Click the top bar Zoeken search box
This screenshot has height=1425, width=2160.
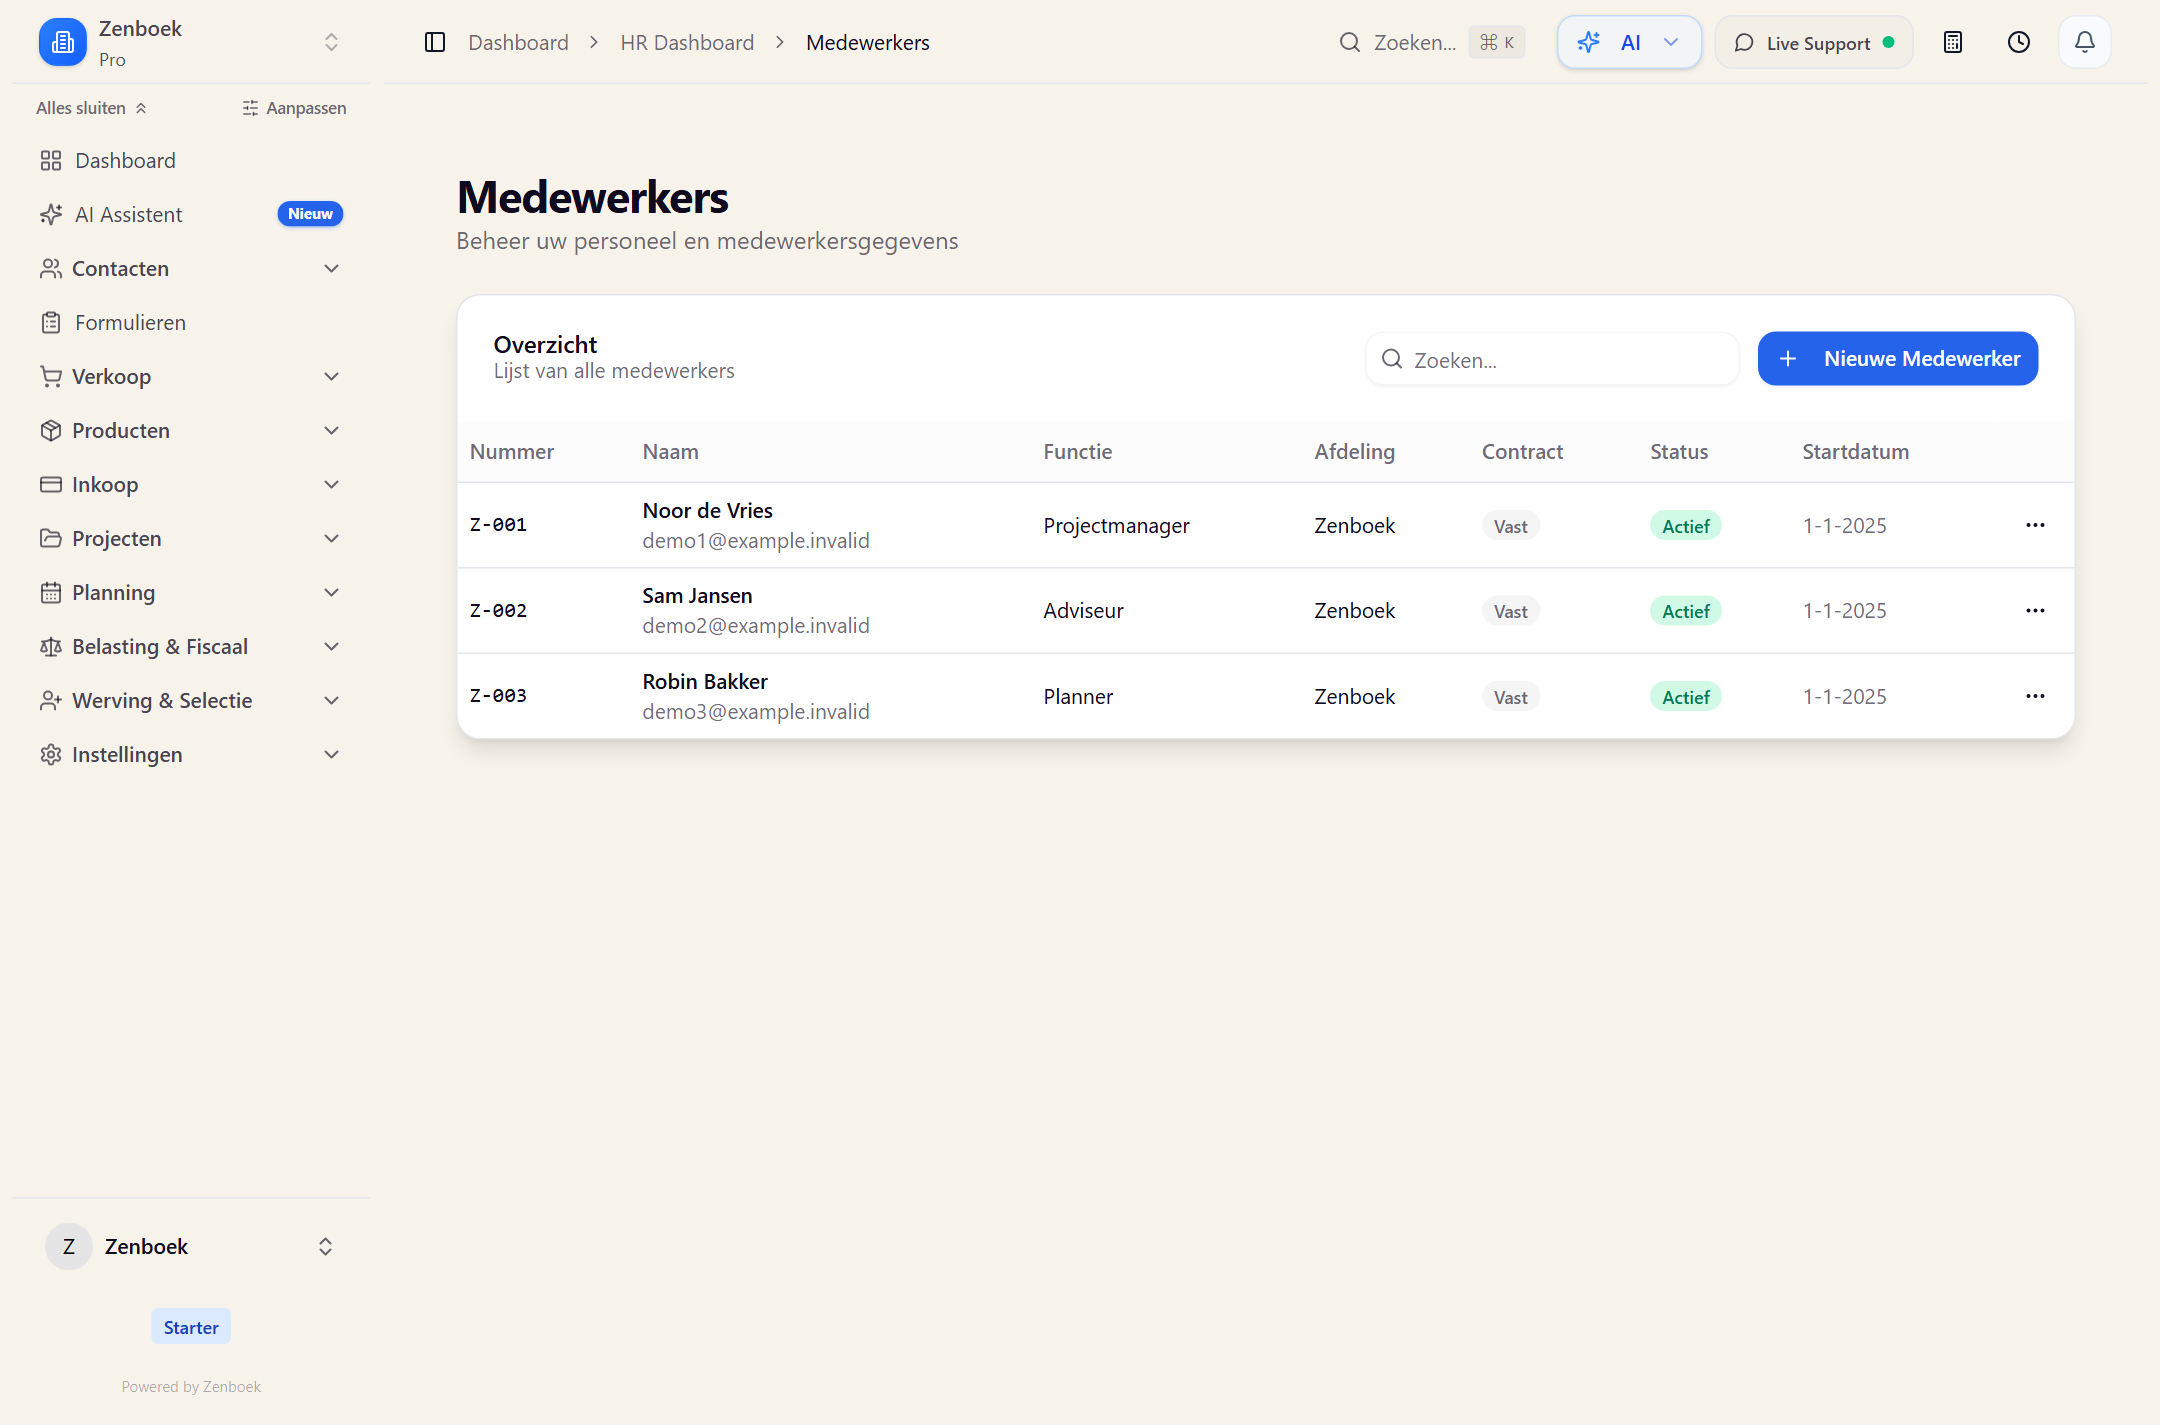click(1432, 42)
